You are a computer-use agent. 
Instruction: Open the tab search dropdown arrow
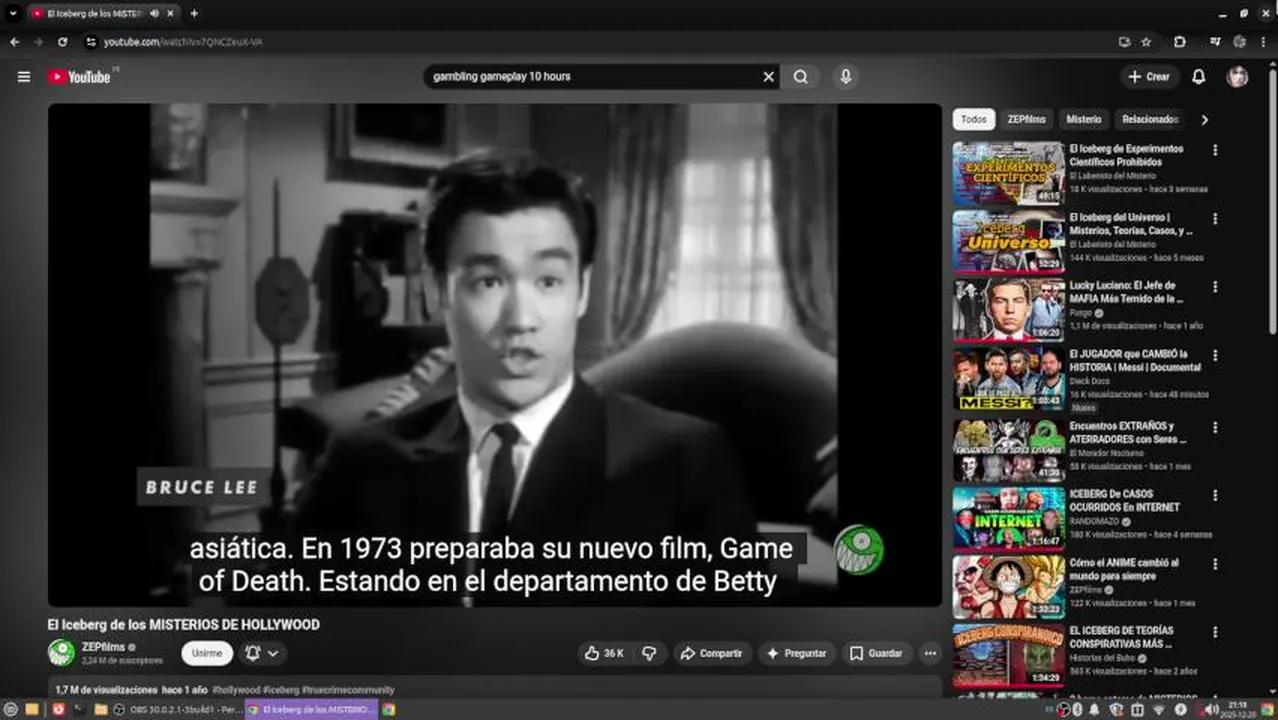point(13,14)
